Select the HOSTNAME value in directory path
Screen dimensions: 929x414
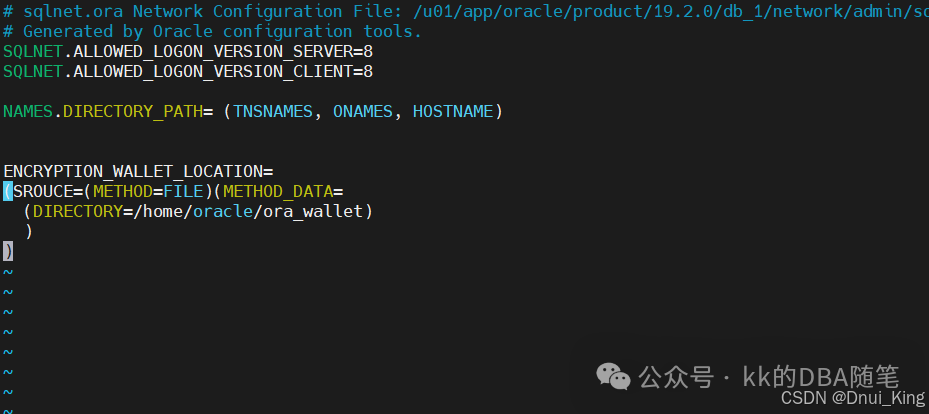point(453,111)
